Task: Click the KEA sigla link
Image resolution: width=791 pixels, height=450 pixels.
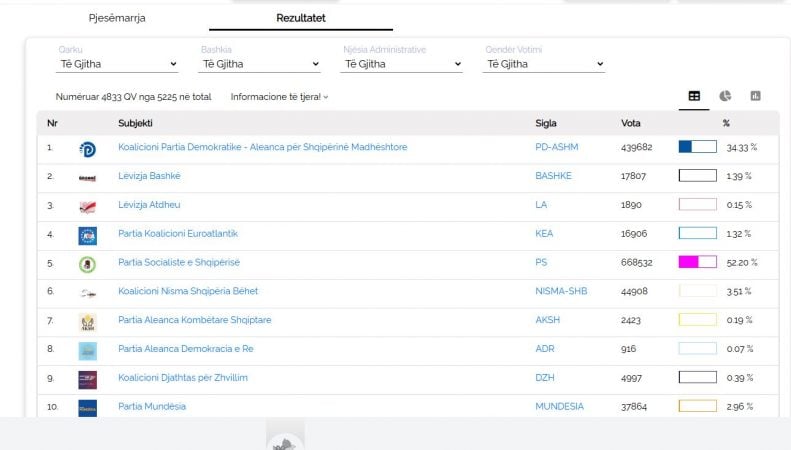Action: (x=544, y=233)
